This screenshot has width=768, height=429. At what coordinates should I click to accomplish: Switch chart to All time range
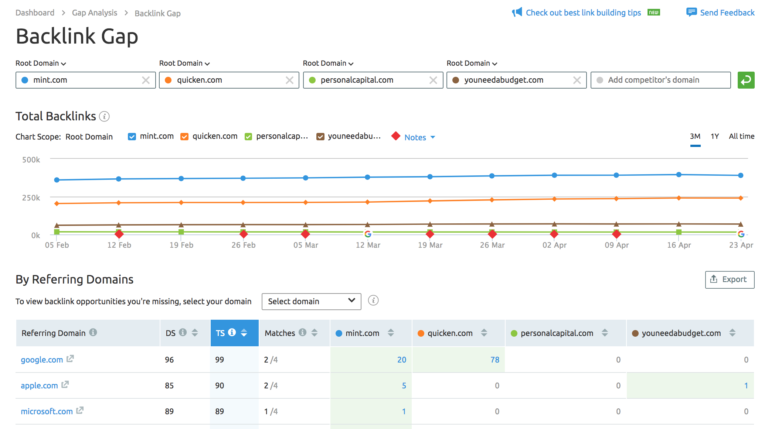tap(741, 137)
